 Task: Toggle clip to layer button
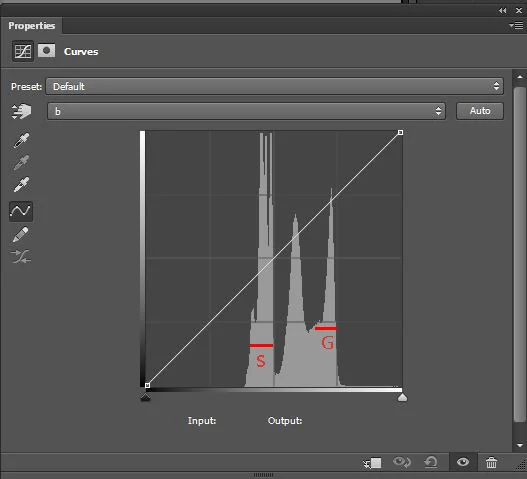(x=372, y=463)
